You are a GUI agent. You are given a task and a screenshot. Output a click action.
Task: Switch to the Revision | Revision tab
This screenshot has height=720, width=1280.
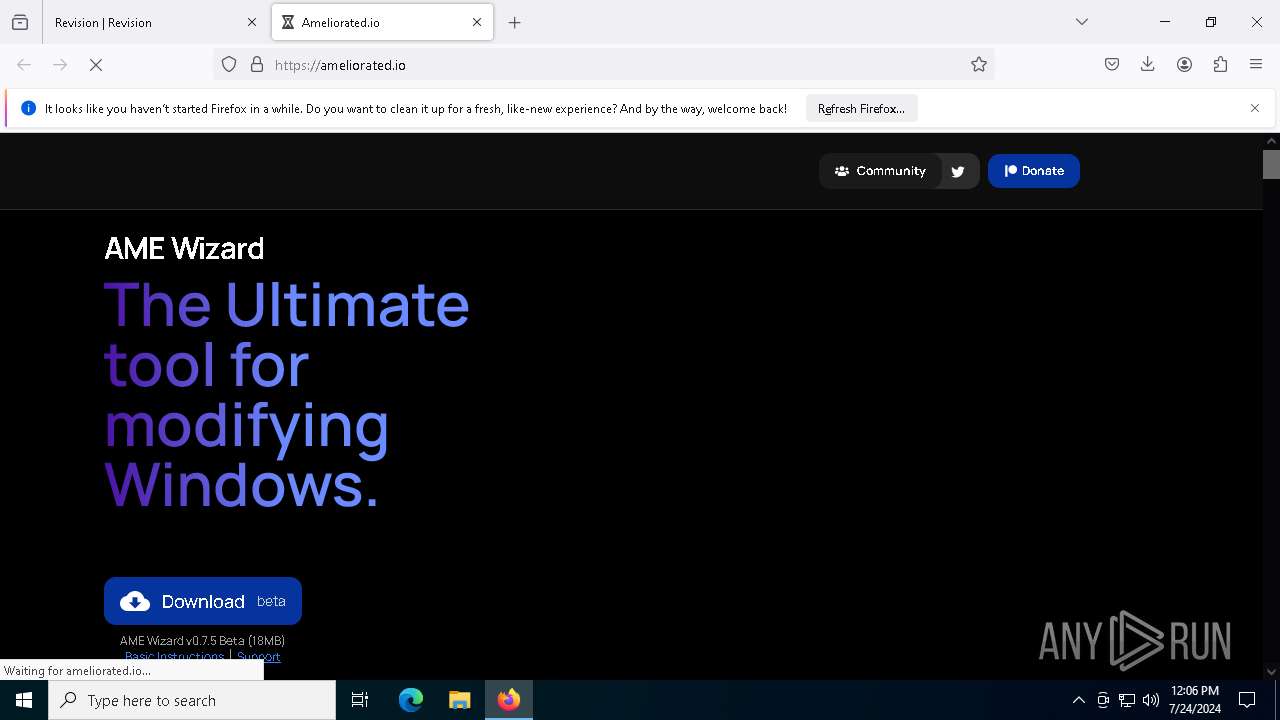pos(155,22)
